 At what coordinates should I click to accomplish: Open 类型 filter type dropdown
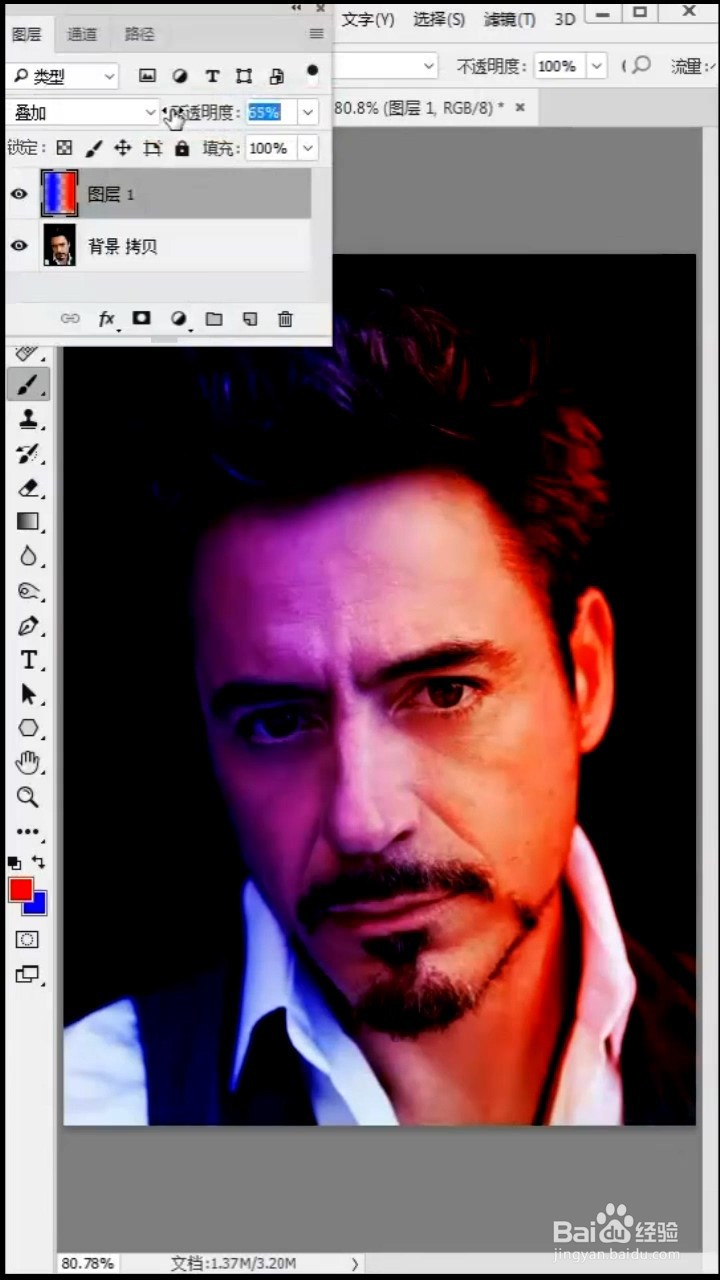63,76
